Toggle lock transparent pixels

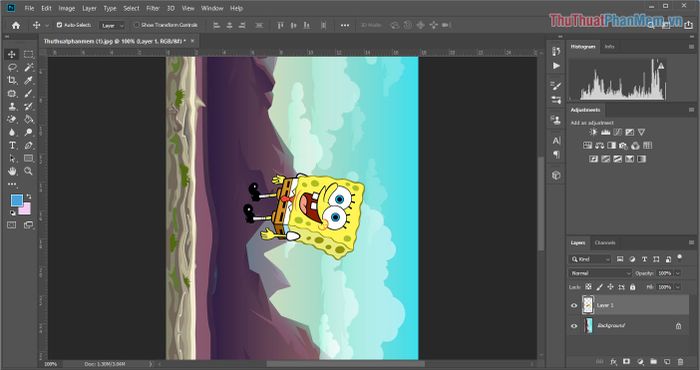pyautogui.click(x=588, y=287)
